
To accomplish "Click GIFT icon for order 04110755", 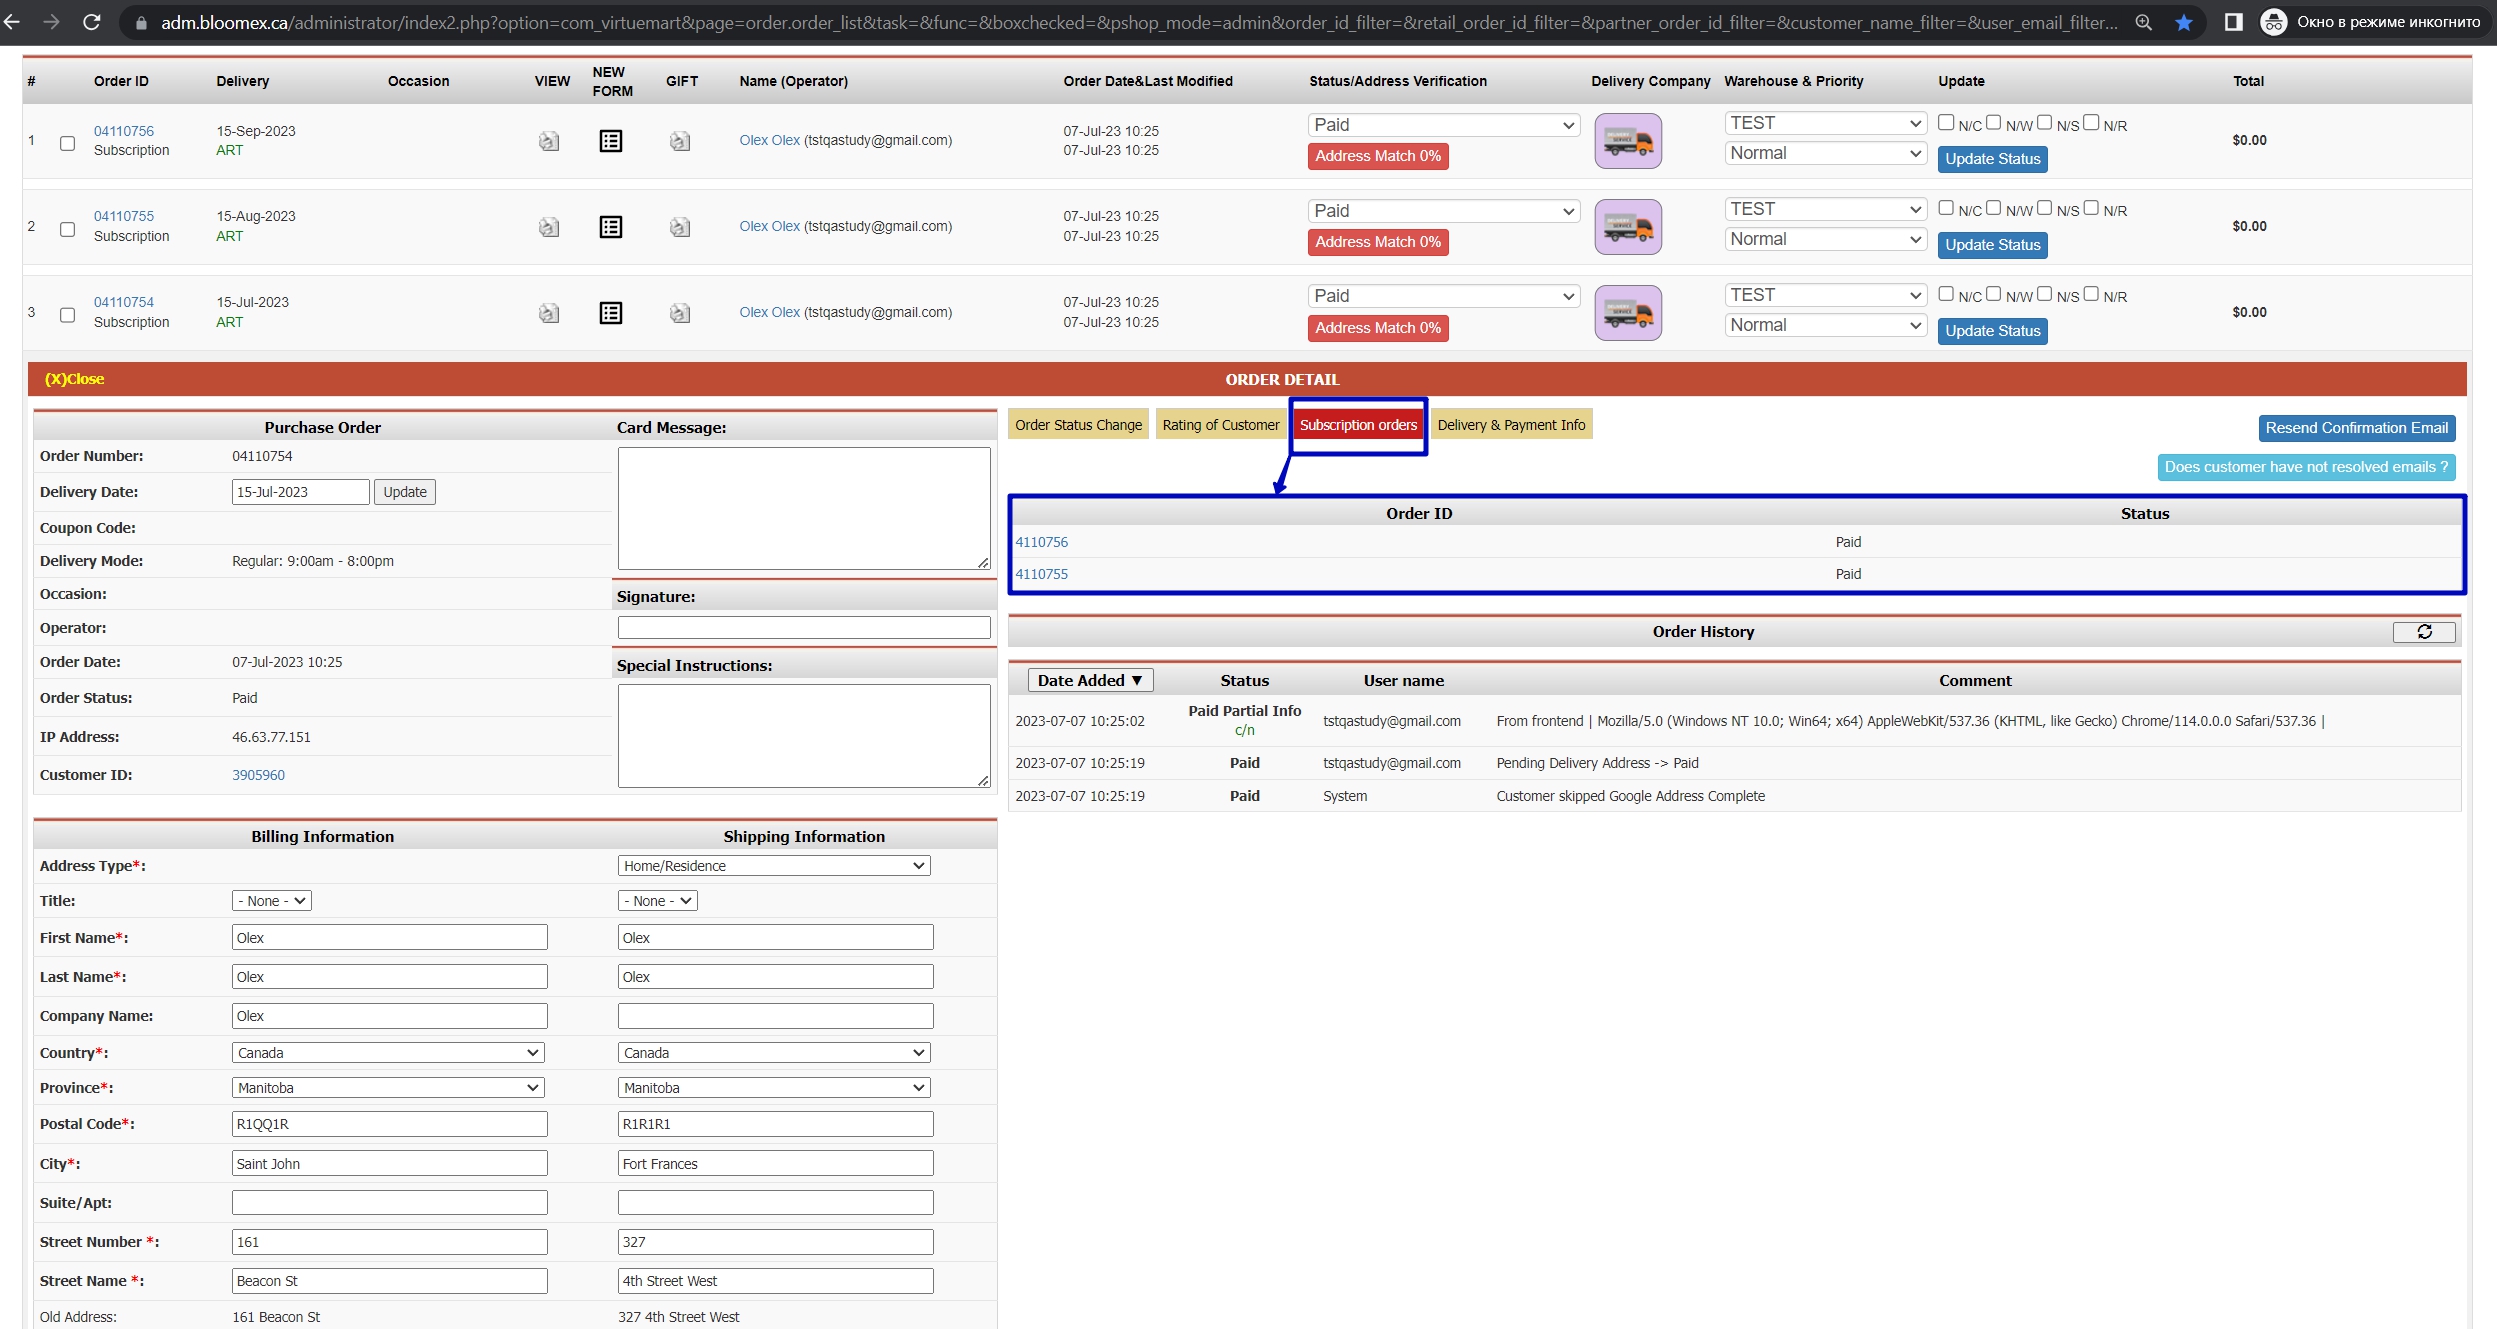I will [680, 227].
